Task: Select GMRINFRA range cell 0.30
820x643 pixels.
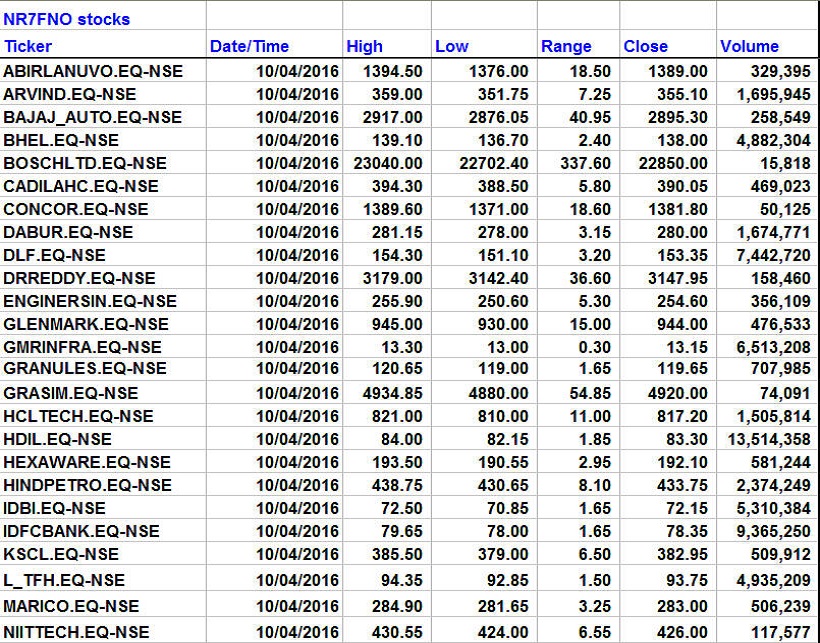Action: 596,347
